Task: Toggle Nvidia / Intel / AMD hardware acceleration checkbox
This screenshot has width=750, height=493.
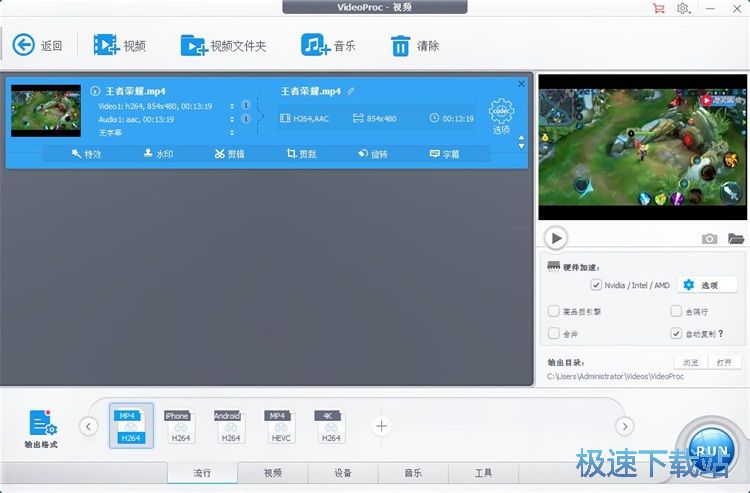Action: click(596, 285)
